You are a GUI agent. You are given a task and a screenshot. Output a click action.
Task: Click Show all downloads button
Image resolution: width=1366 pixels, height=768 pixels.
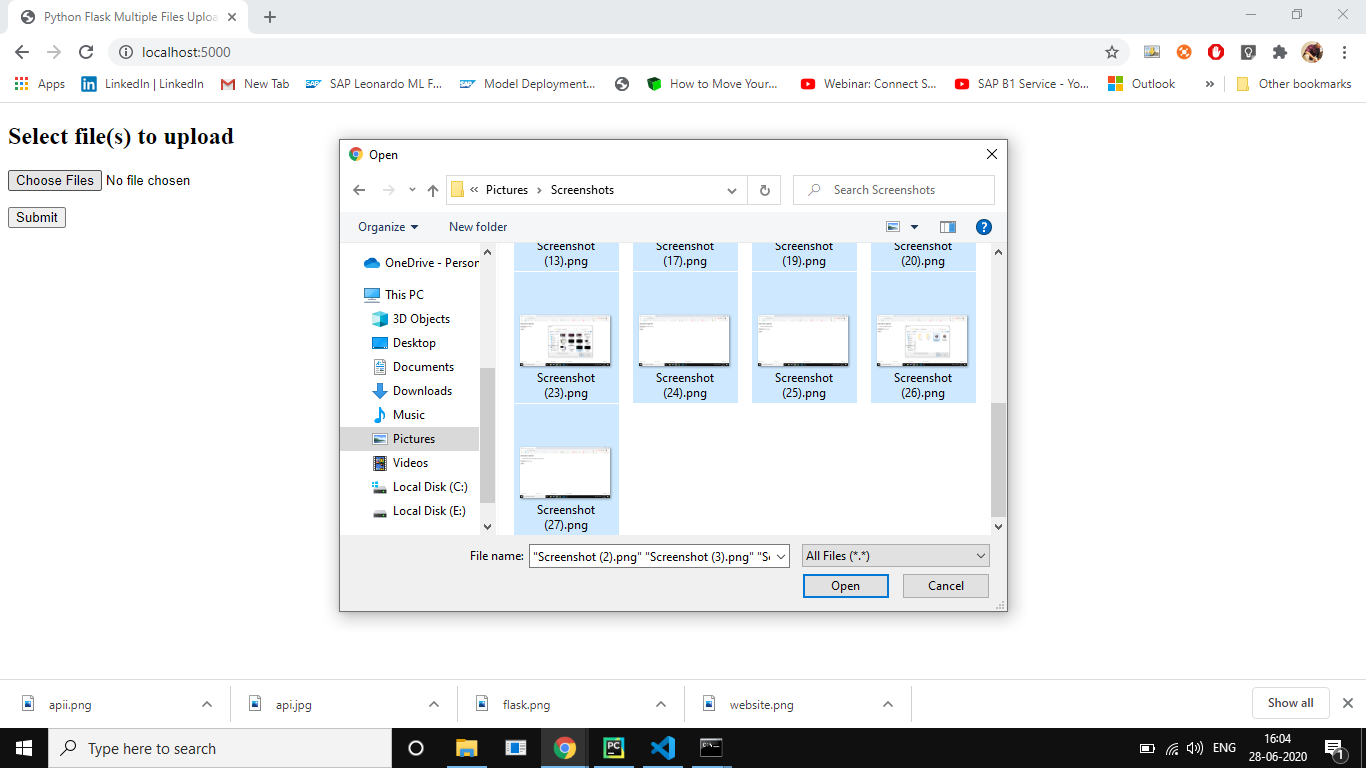coord(1290,703)
